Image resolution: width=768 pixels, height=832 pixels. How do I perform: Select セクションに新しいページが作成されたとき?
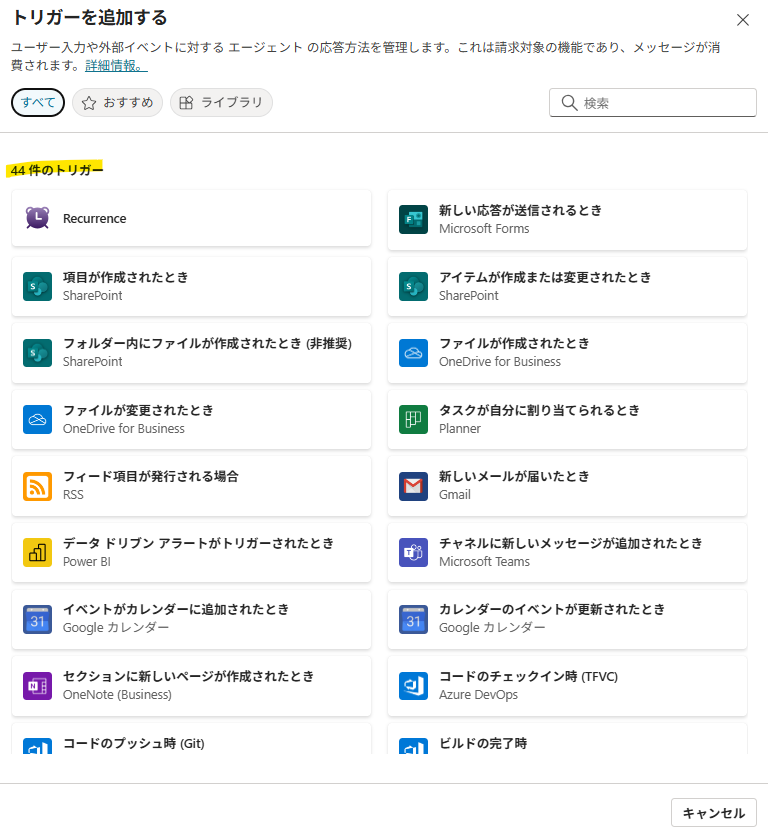(x=191, y=686)
